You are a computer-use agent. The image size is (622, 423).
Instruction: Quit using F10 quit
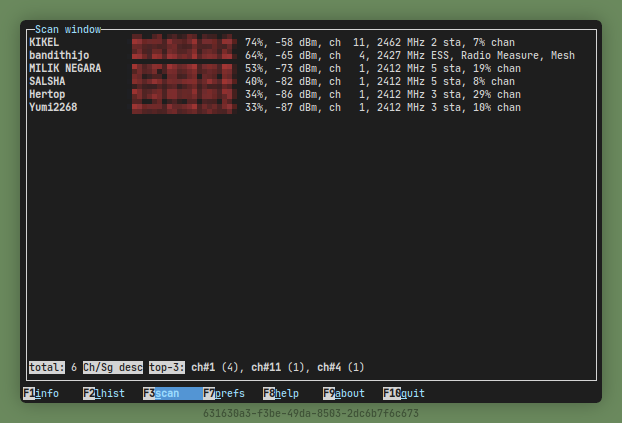pos(404,394)
